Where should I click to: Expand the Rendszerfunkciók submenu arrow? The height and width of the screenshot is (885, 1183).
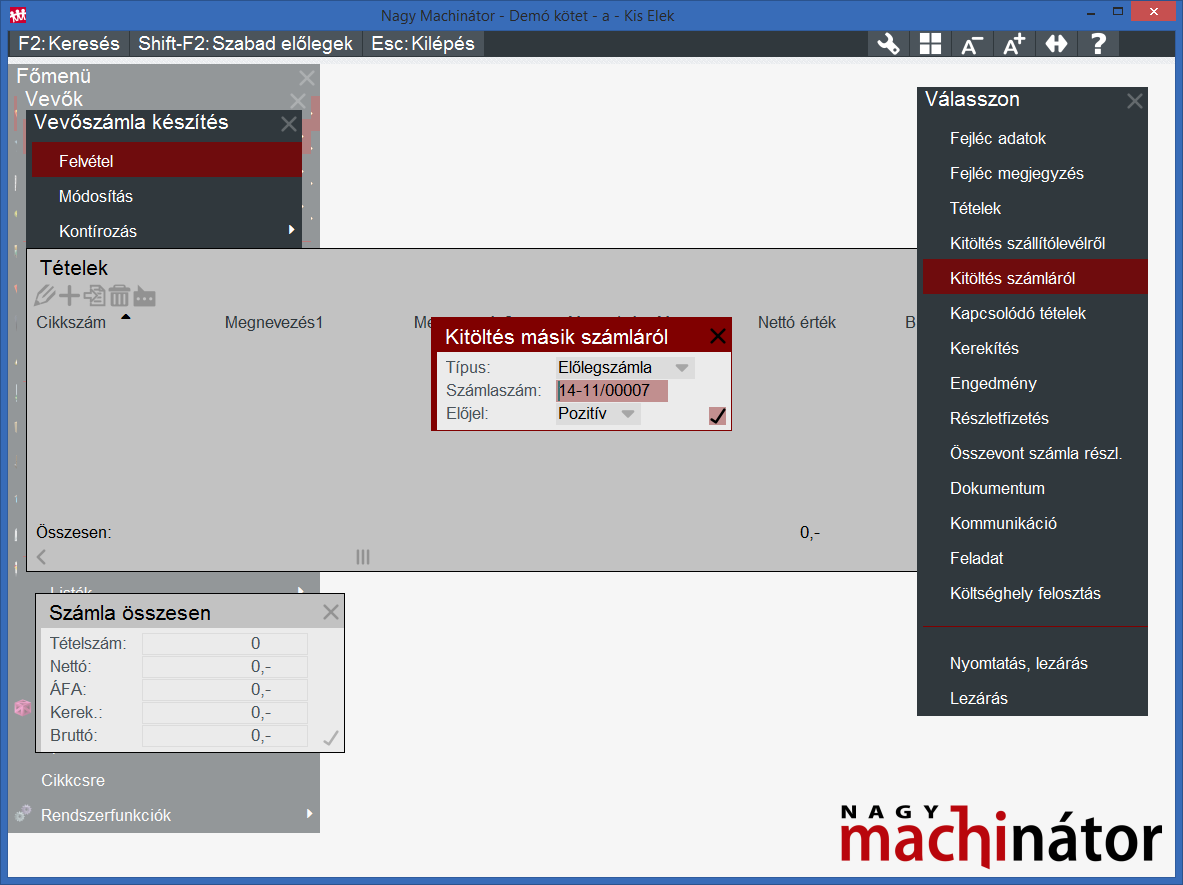tap(309, 813)
